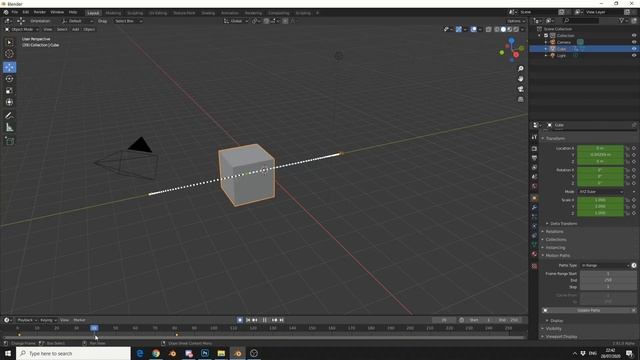Open the Global orientation dropdown
Viewport: 640px width, 360px height.
pos(236,21)
